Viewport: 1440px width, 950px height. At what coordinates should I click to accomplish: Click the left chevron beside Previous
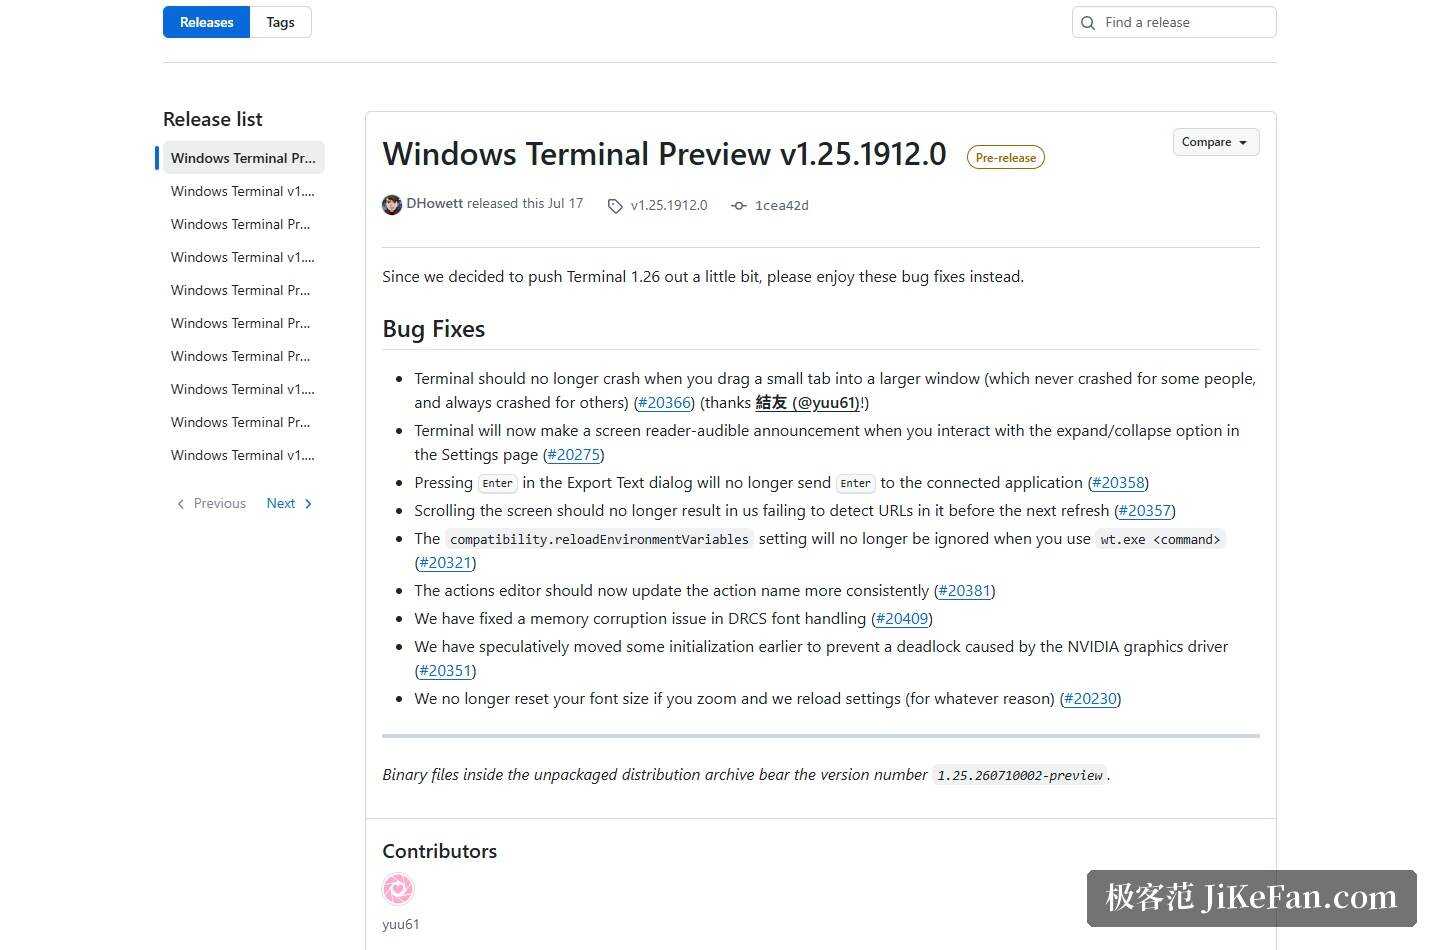tap(181, 504)
